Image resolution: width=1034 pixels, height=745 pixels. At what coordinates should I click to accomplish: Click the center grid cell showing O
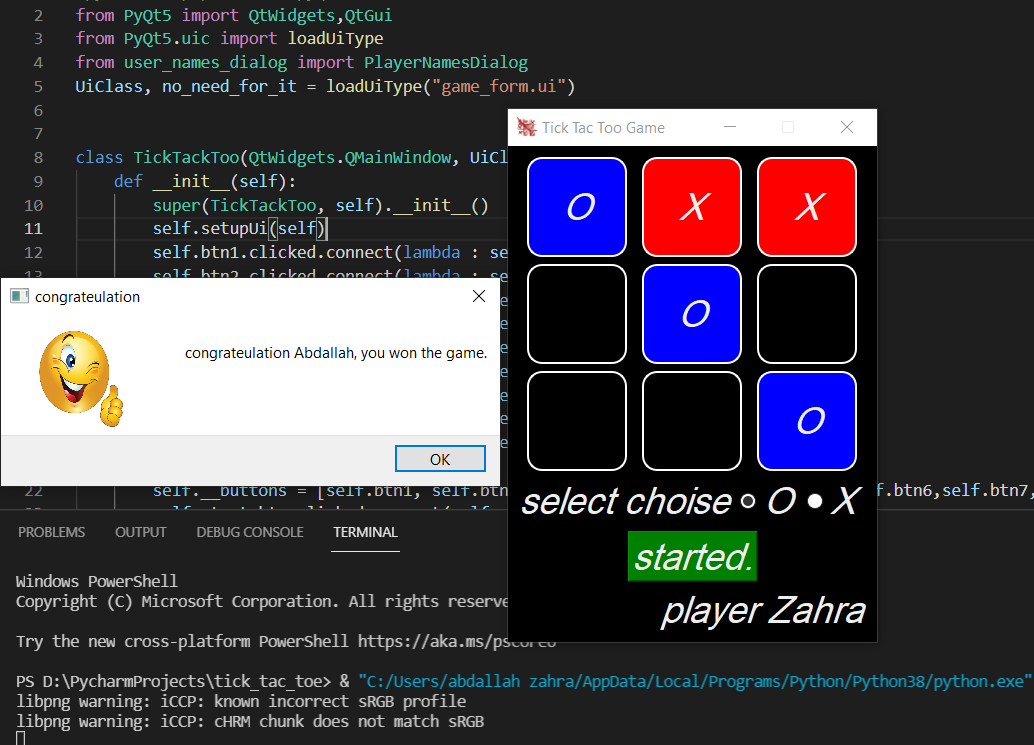click(x=692, y=314)
